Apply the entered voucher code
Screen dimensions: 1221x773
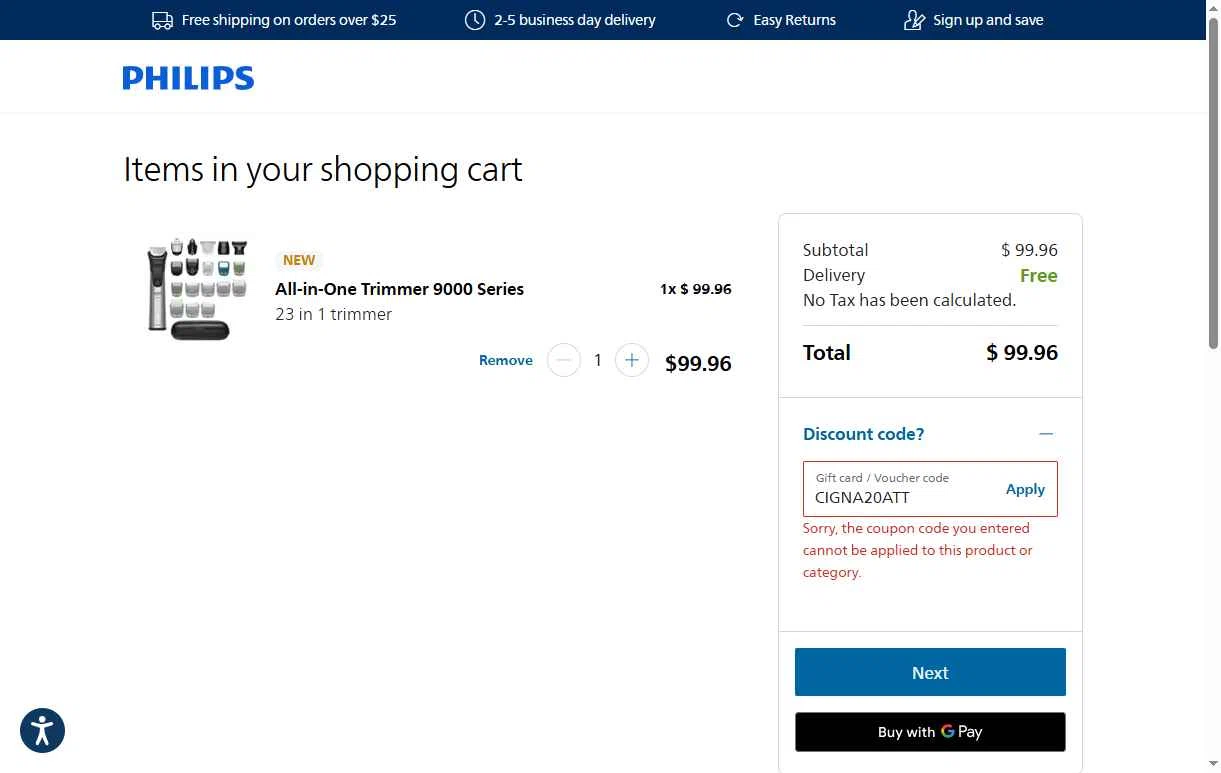coord(1025,489)
